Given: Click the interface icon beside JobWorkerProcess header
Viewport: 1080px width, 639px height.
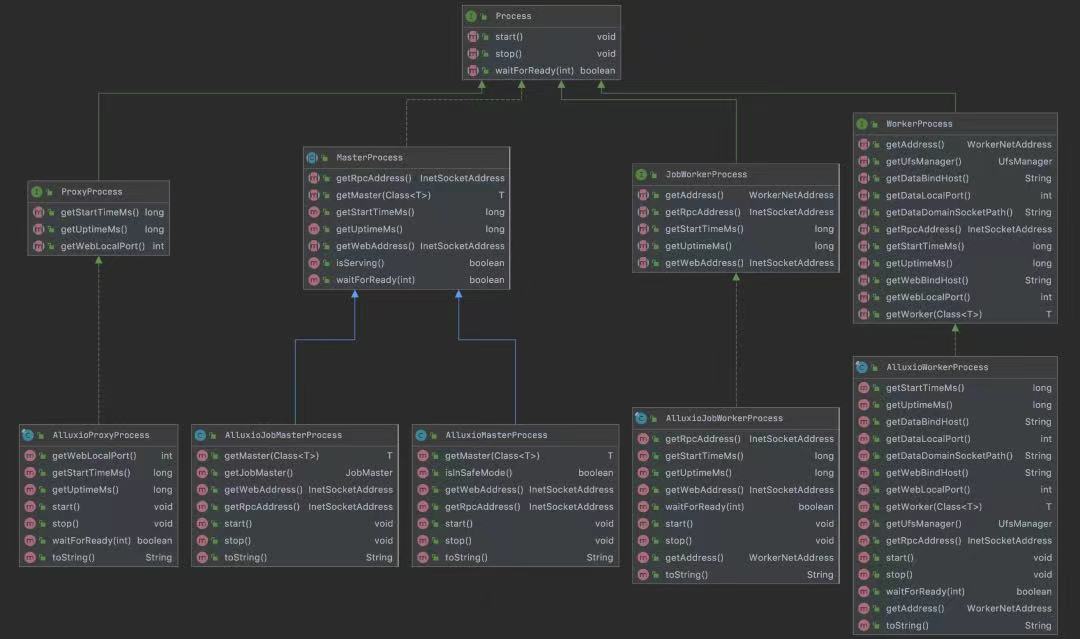Looking at the screenshot, I should pyautogui.click(x=641, y=174).
